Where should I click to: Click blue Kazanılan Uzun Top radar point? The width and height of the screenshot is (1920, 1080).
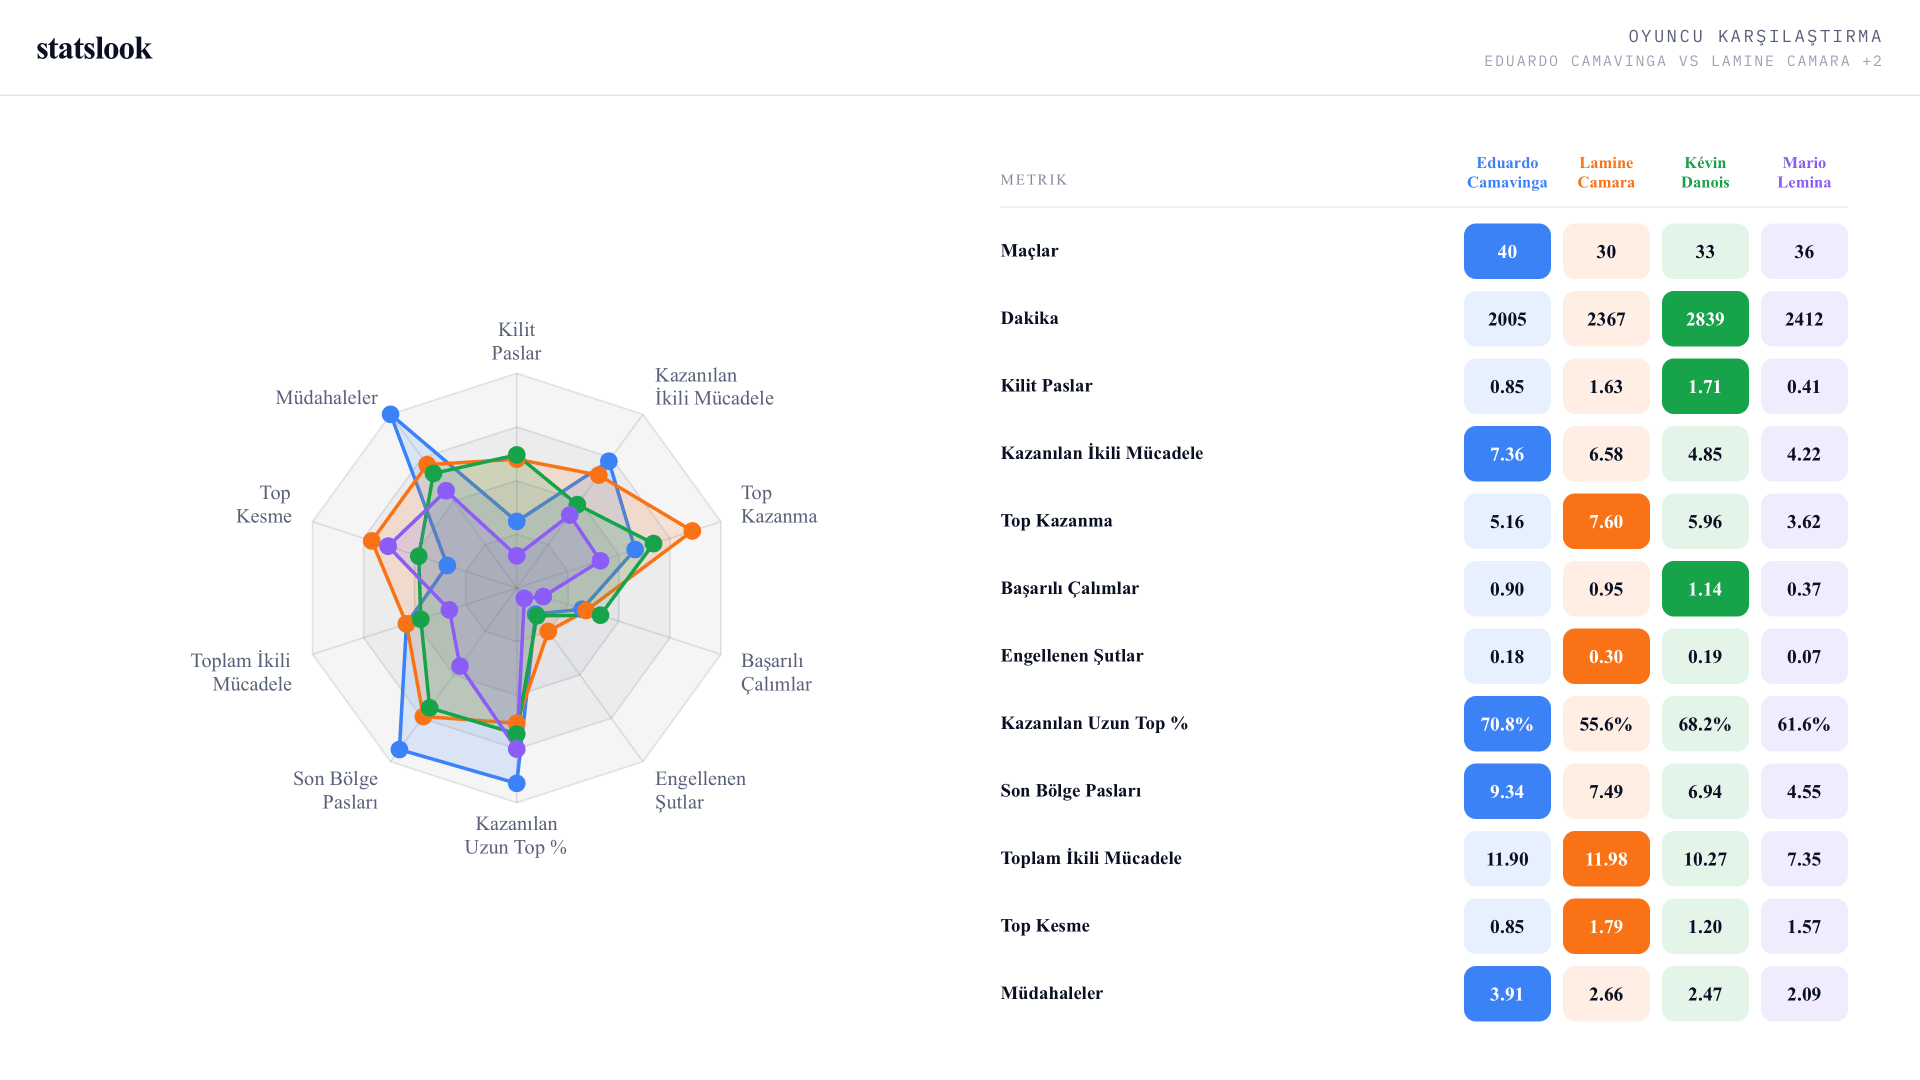tap(517, 783)
